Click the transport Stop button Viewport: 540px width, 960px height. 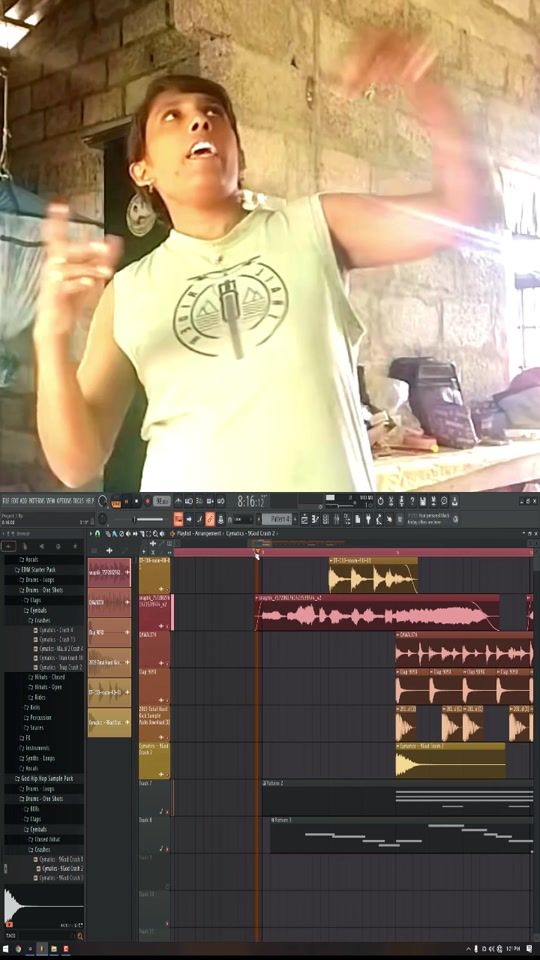(x=137, y=501)
